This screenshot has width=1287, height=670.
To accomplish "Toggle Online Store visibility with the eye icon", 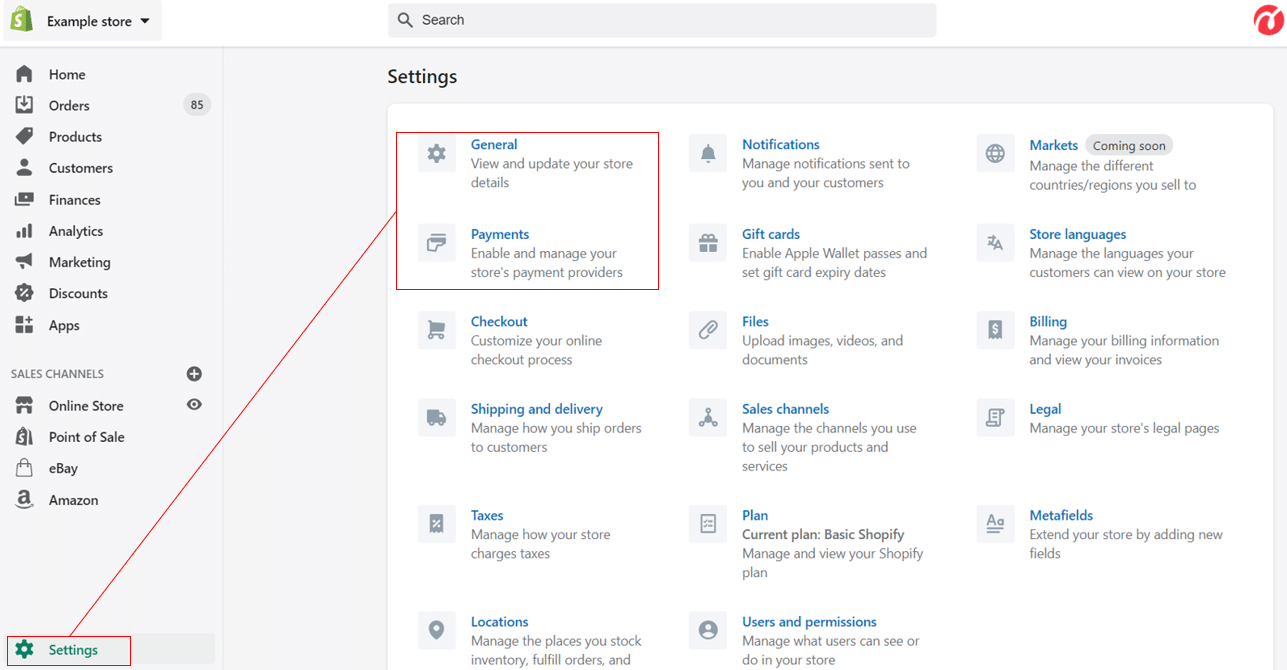I will tap(194, 405).
